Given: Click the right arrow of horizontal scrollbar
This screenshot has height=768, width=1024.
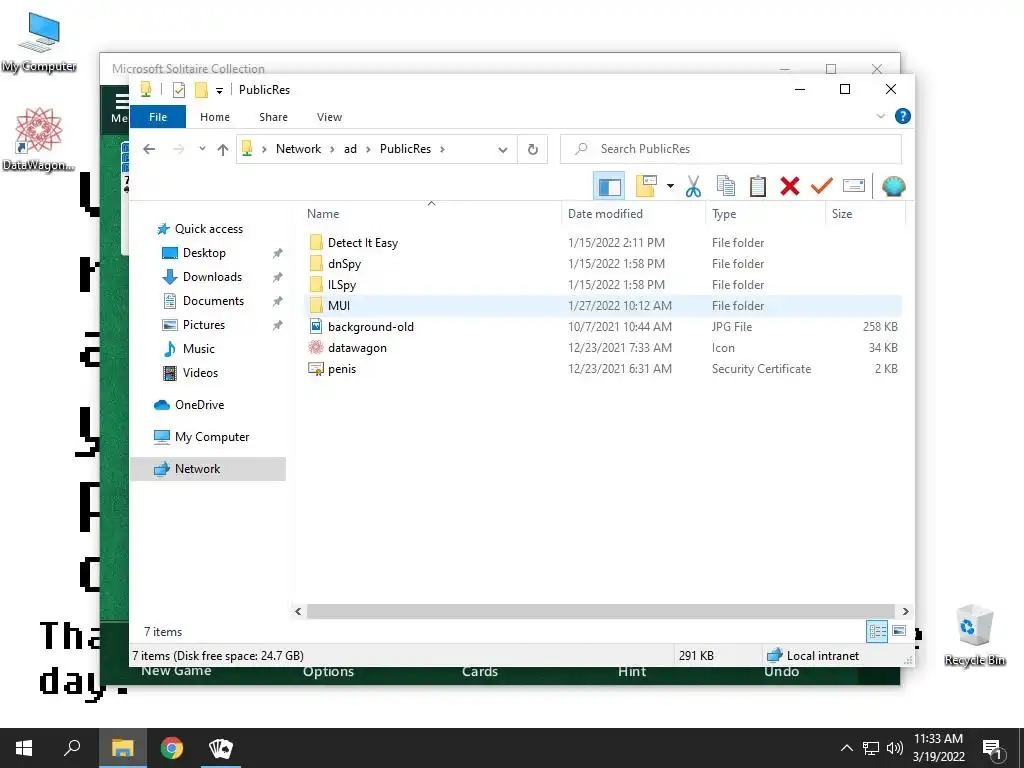Looking at the screenshot, I should click(905, 611).
